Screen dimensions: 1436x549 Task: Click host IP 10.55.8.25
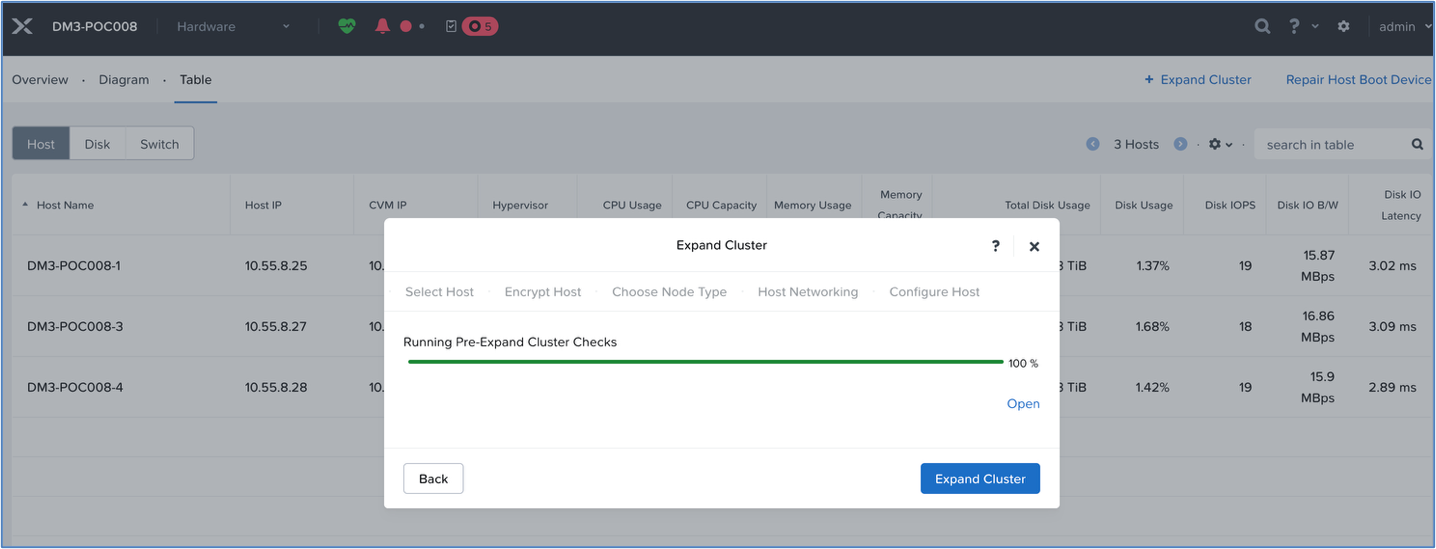pos(276,266)
